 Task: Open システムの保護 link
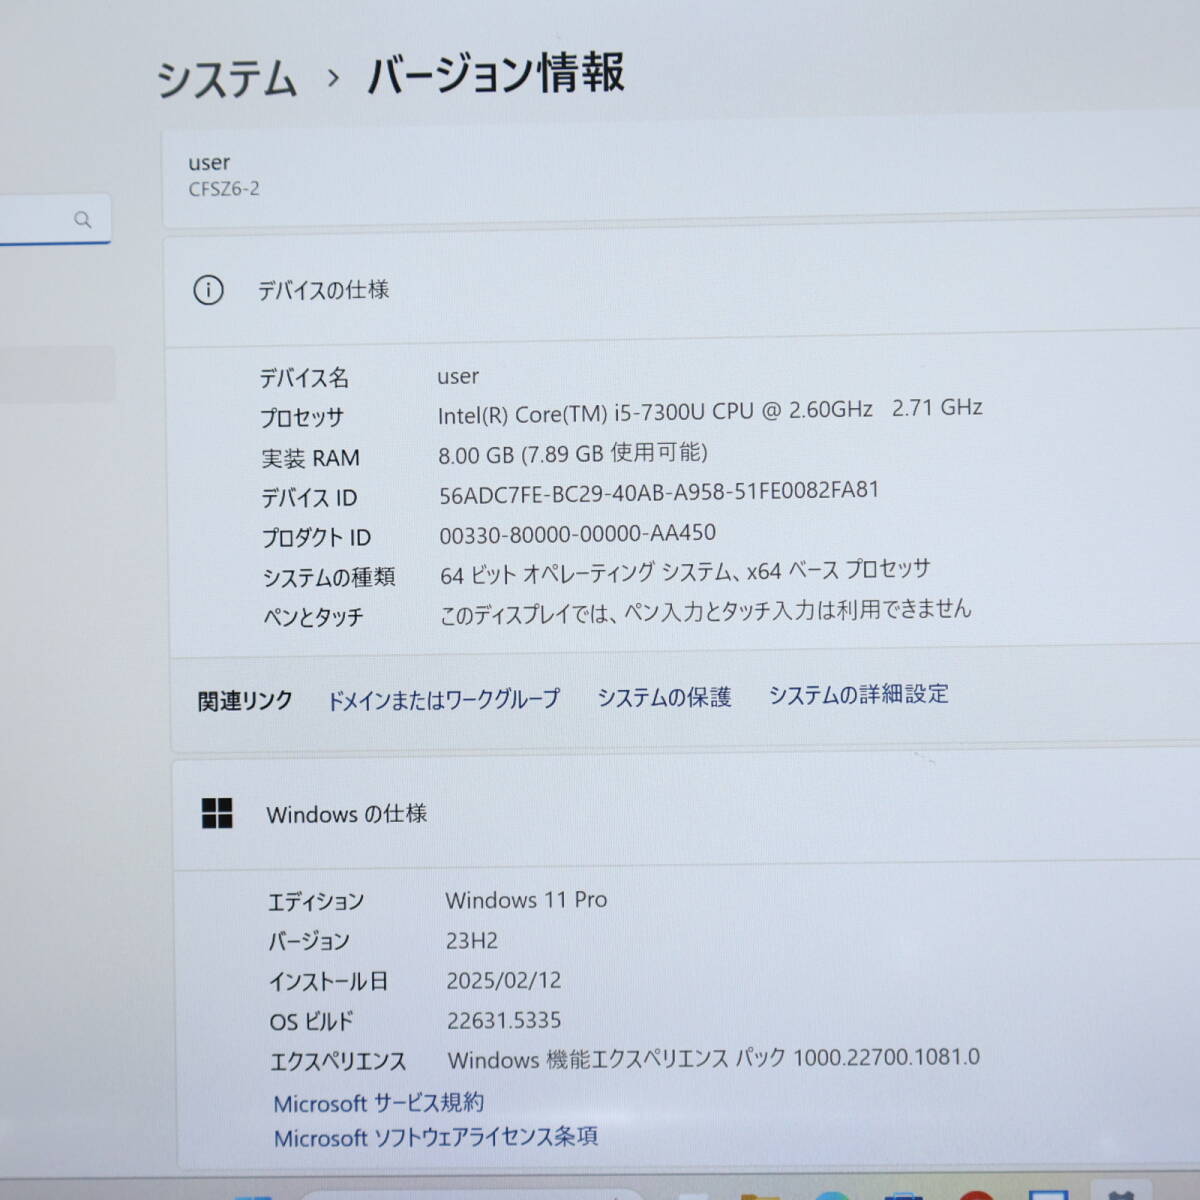click(665, 697)
